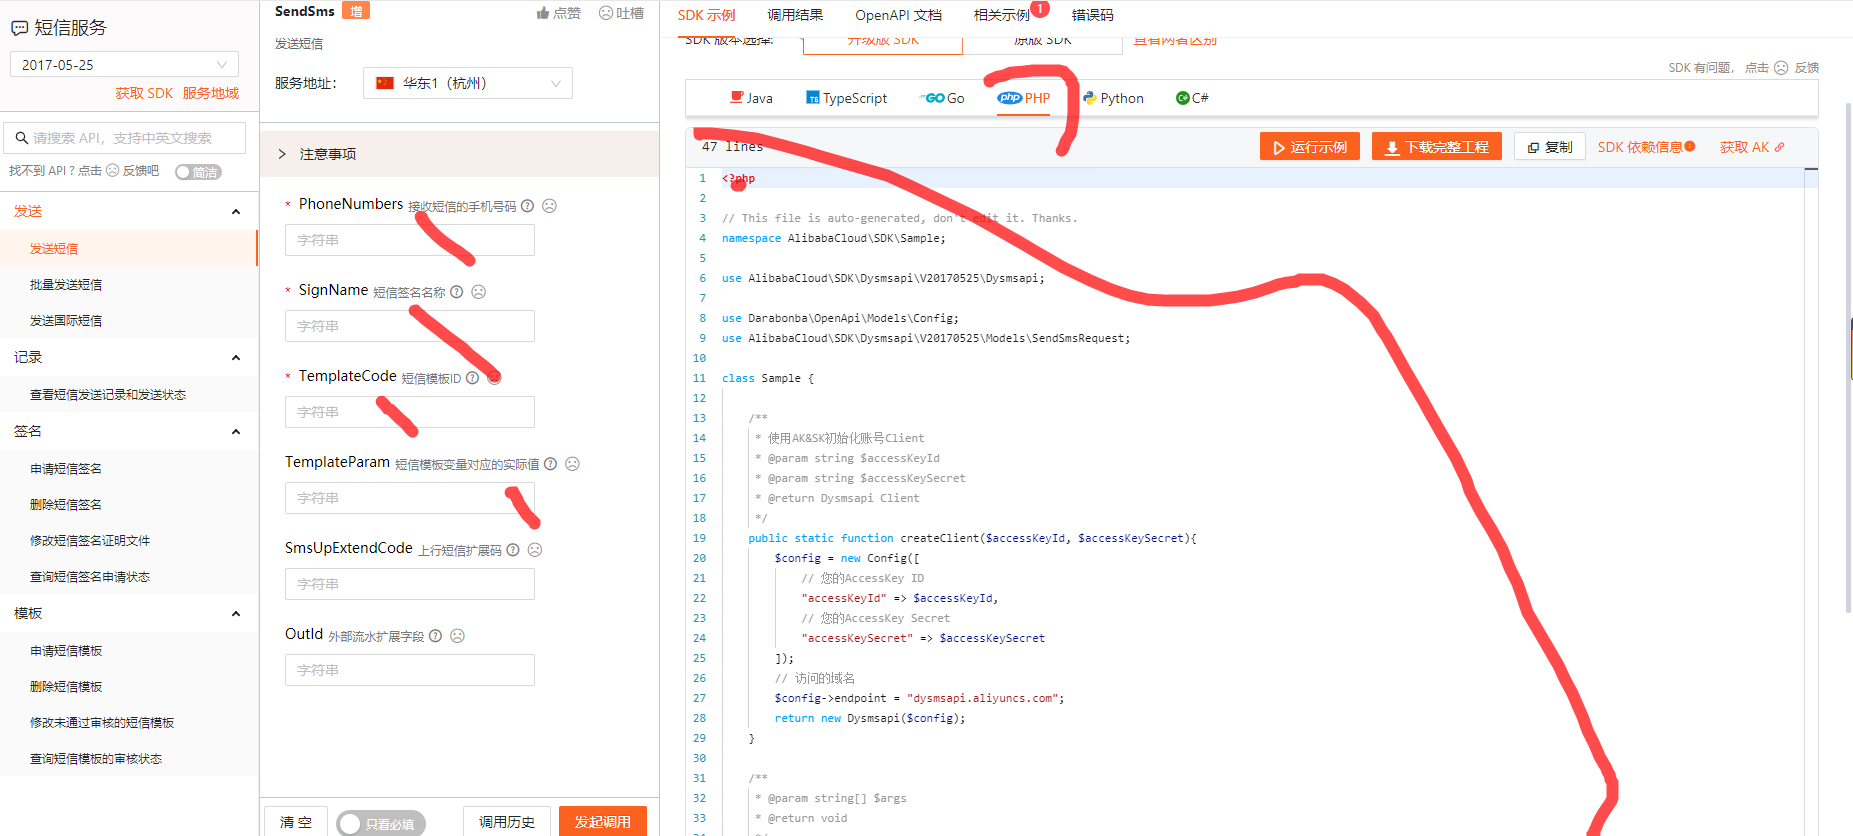Open help icon for SignName field
The image size is (1853, 836).
coord(456,292)
